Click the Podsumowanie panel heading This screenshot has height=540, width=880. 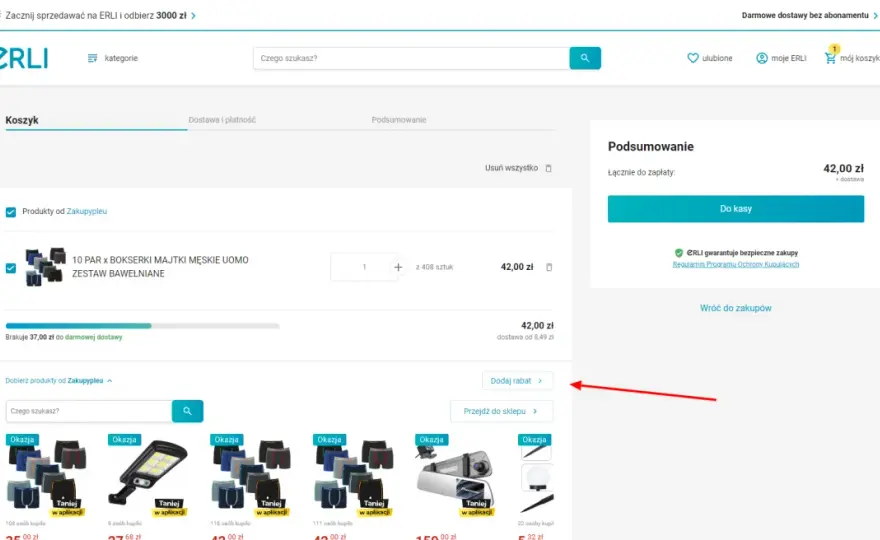coord(651,147)
